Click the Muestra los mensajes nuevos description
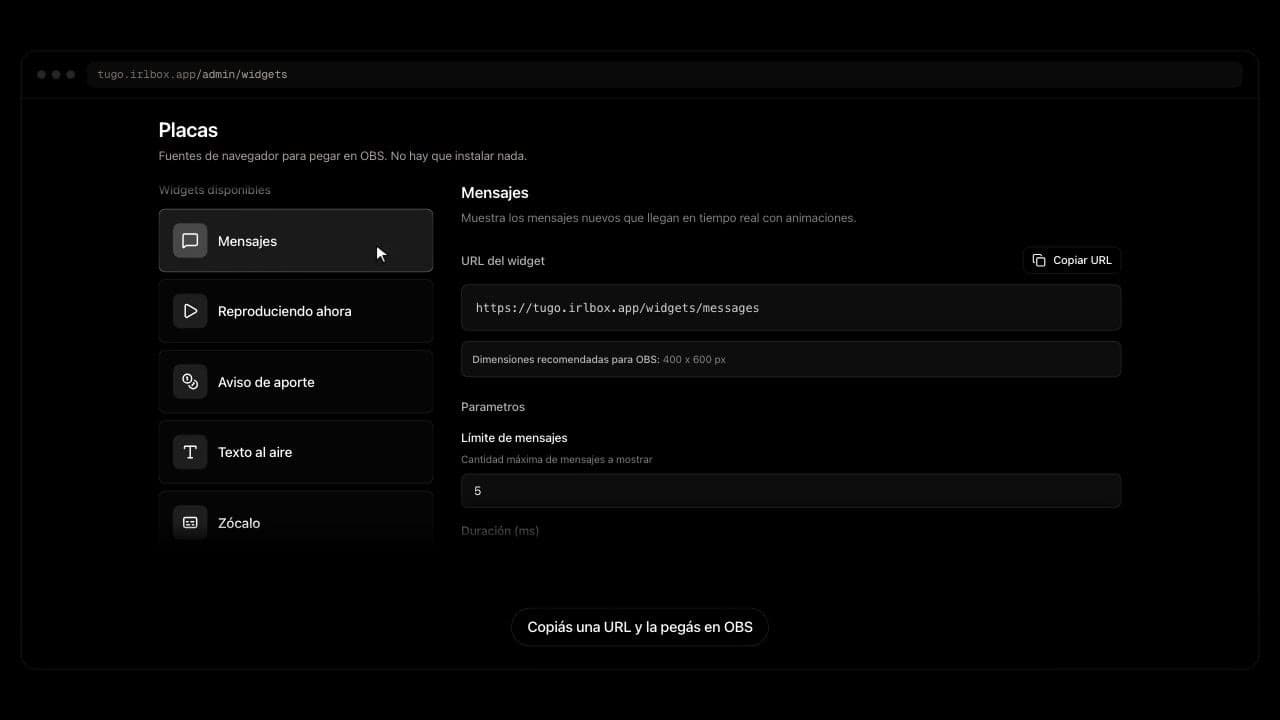The image size is (1280, 720). click(x=659, y=218)
